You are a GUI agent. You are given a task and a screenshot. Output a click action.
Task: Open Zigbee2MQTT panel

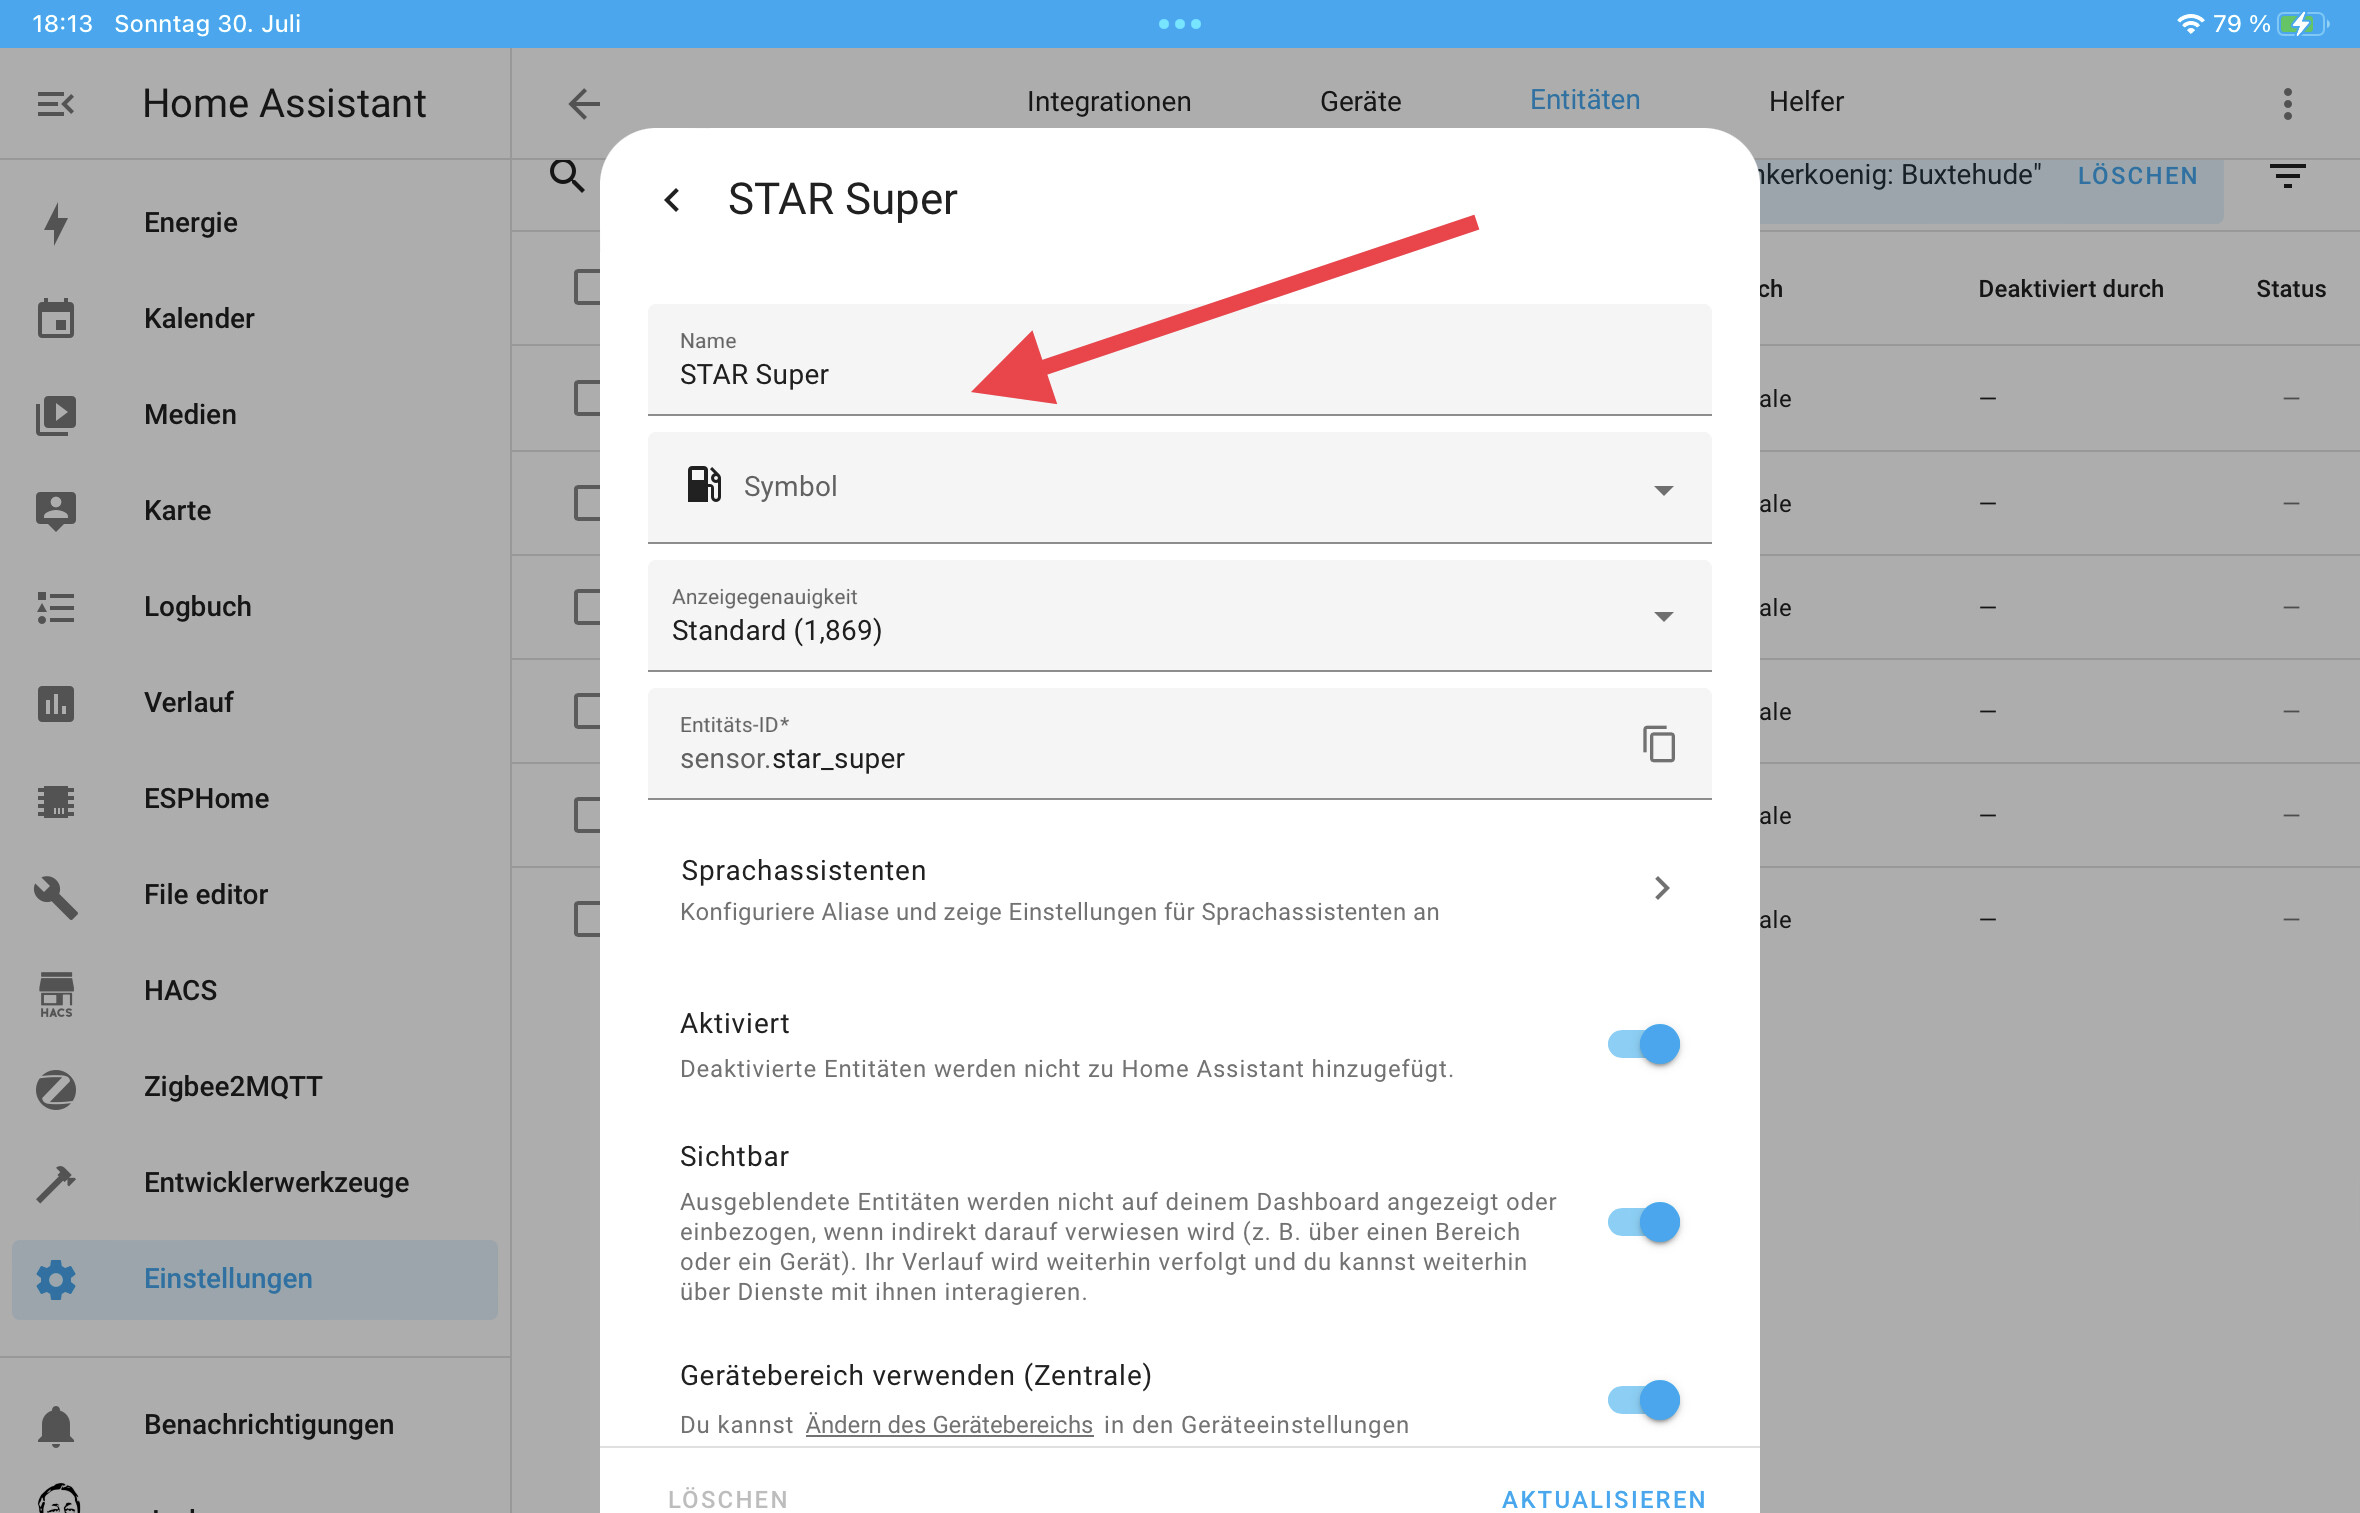click(x=255, y=1086)
